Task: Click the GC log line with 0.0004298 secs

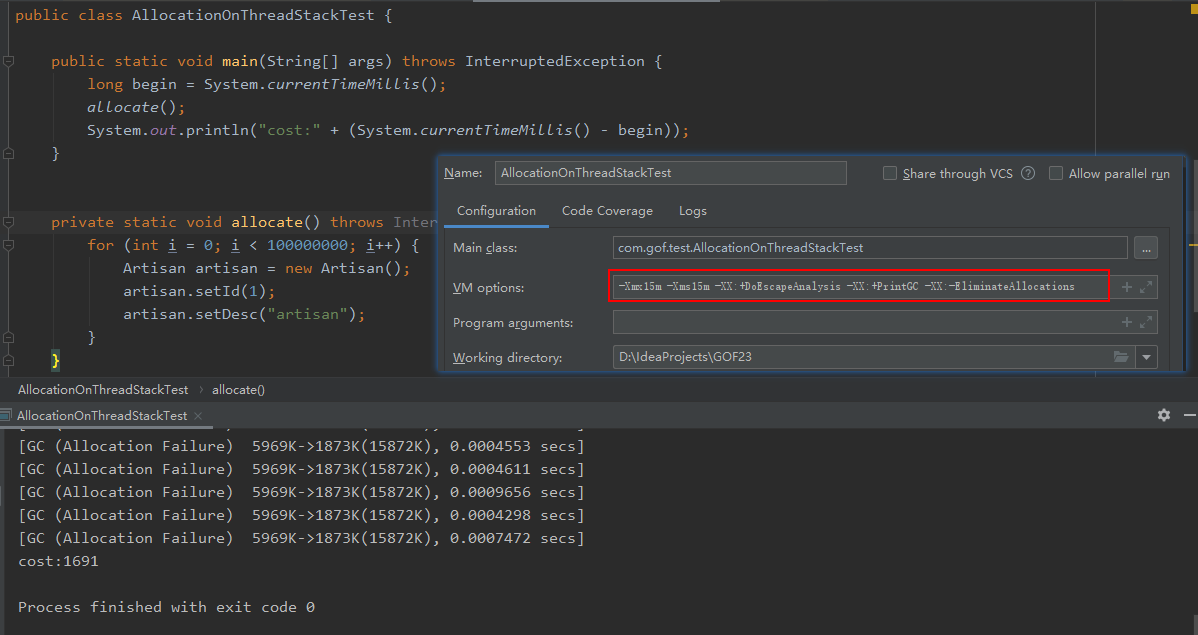Action: 301,515
